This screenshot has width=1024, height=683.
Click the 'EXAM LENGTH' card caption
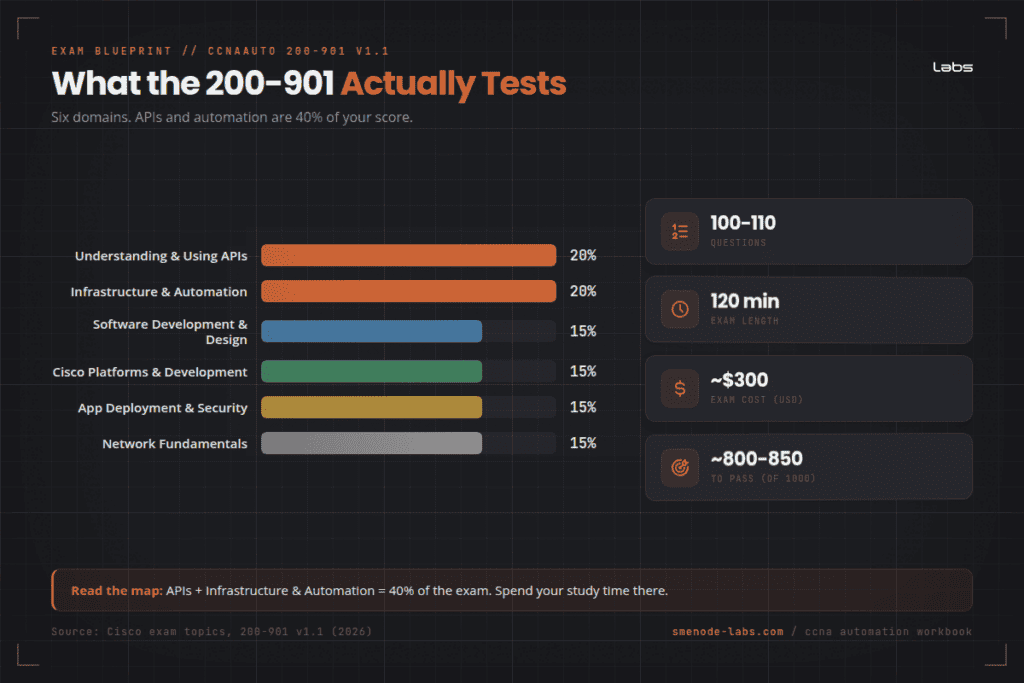[744, 321]
